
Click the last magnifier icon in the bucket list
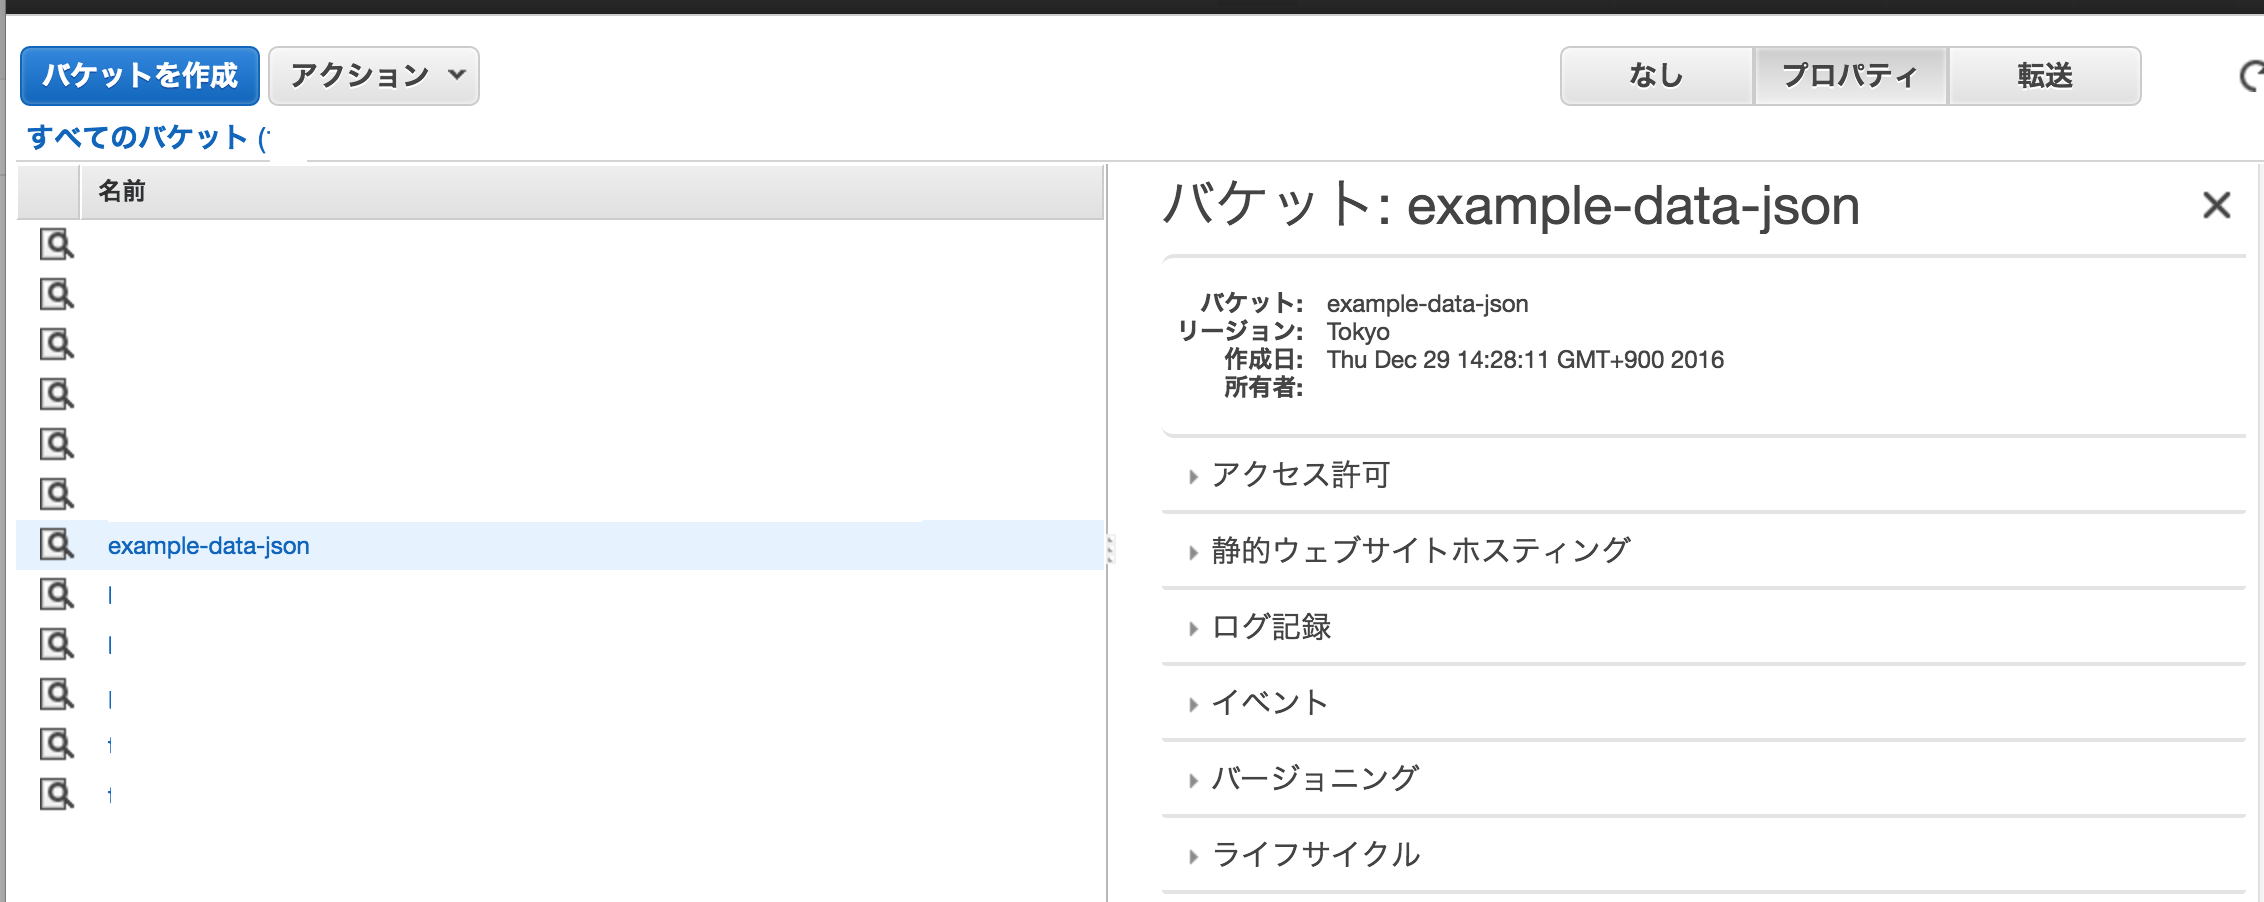[58, 794]
